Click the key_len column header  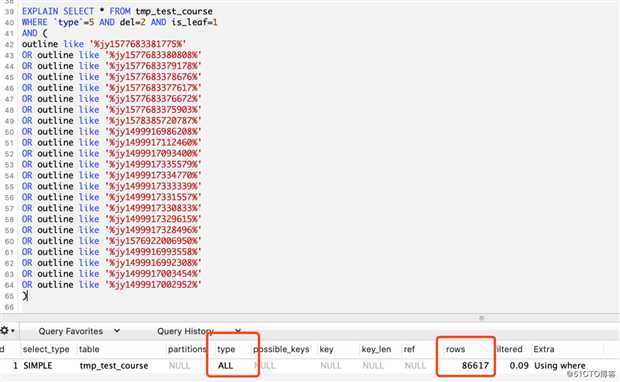click(x=376, y=349)
